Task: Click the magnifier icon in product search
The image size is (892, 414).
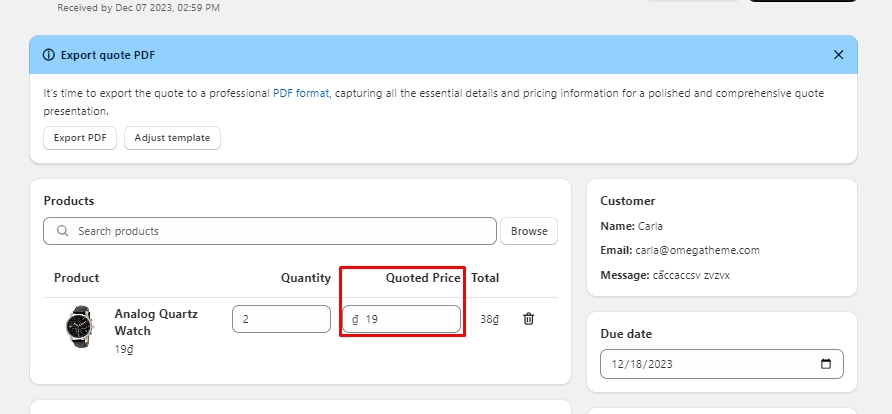Action: coord(64,231)
